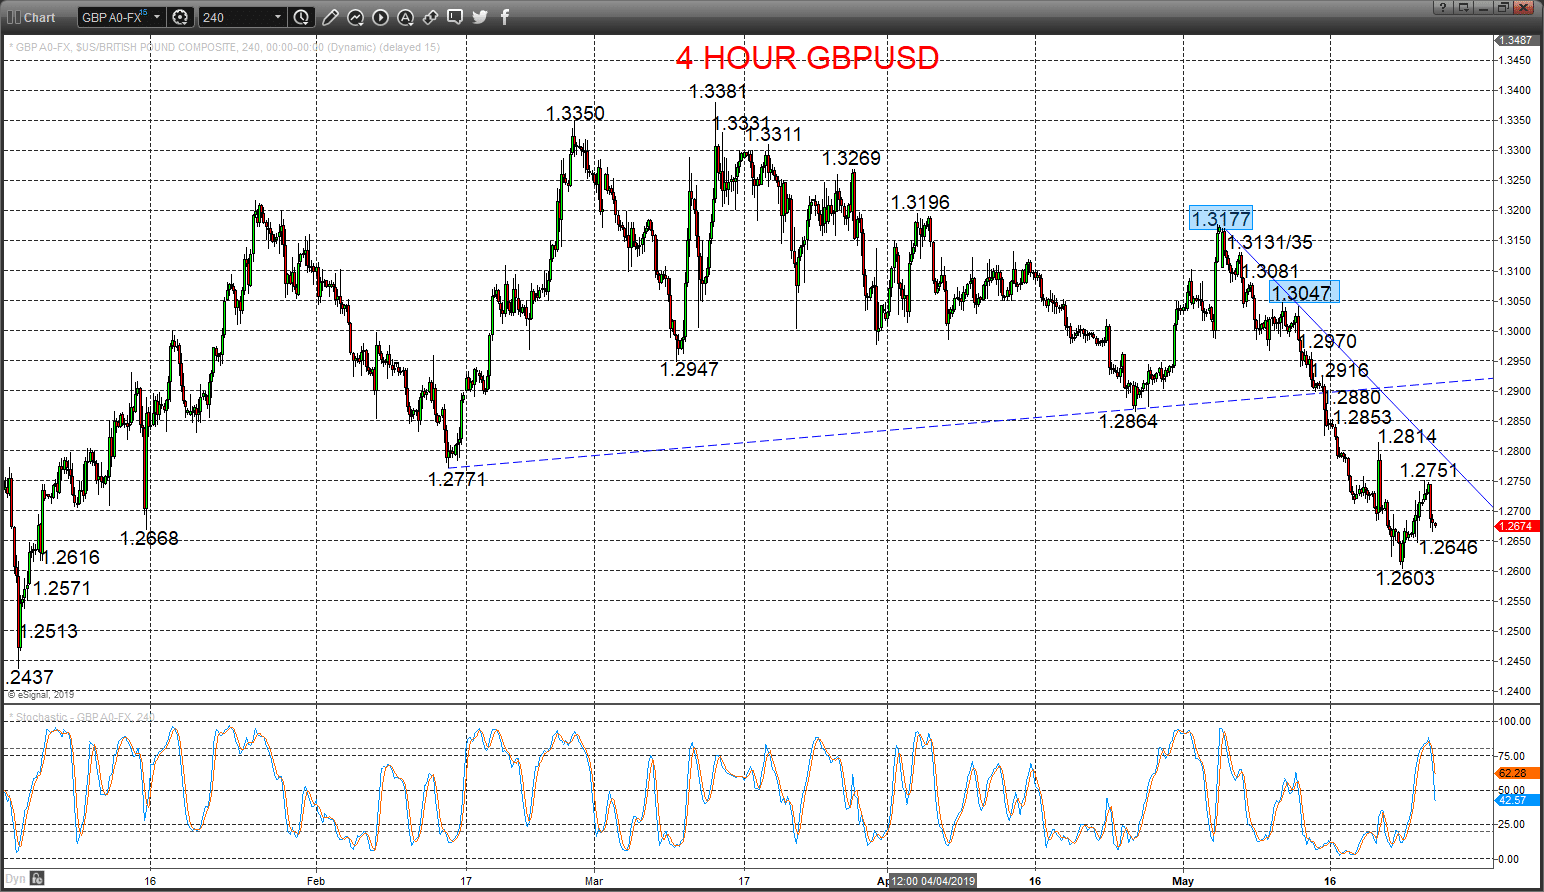
Task: Click the 12:00 04/04/2019 cursor date label
Action: pos(934,881)
